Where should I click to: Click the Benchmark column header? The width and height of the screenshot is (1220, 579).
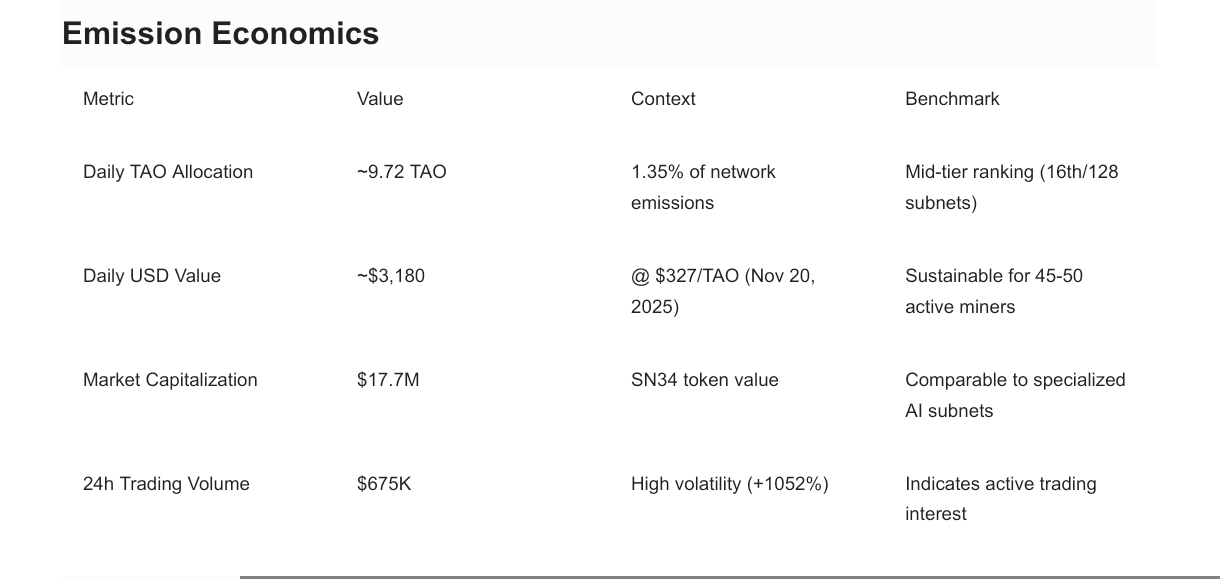pyautogui.click(x=952, y=99)
